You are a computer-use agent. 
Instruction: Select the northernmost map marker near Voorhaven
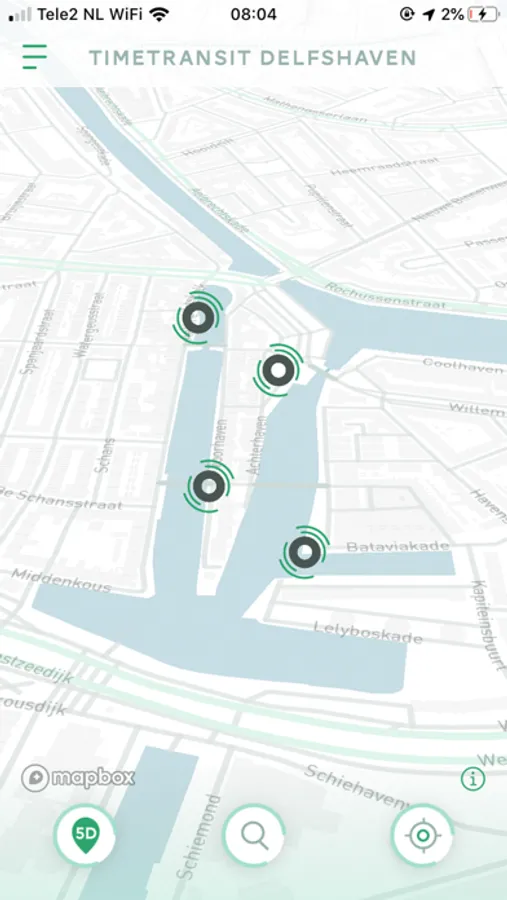199,317
